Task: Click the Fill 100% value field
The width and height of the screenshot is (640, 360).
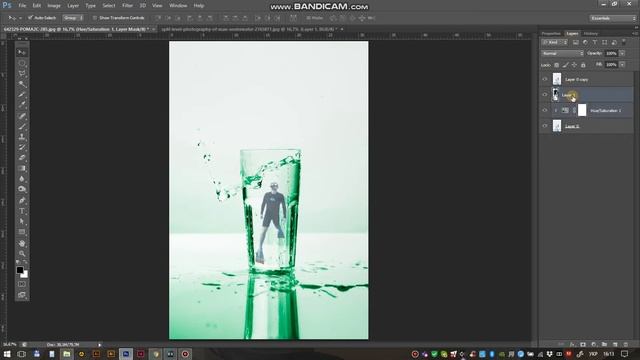Action: point(611,64)
